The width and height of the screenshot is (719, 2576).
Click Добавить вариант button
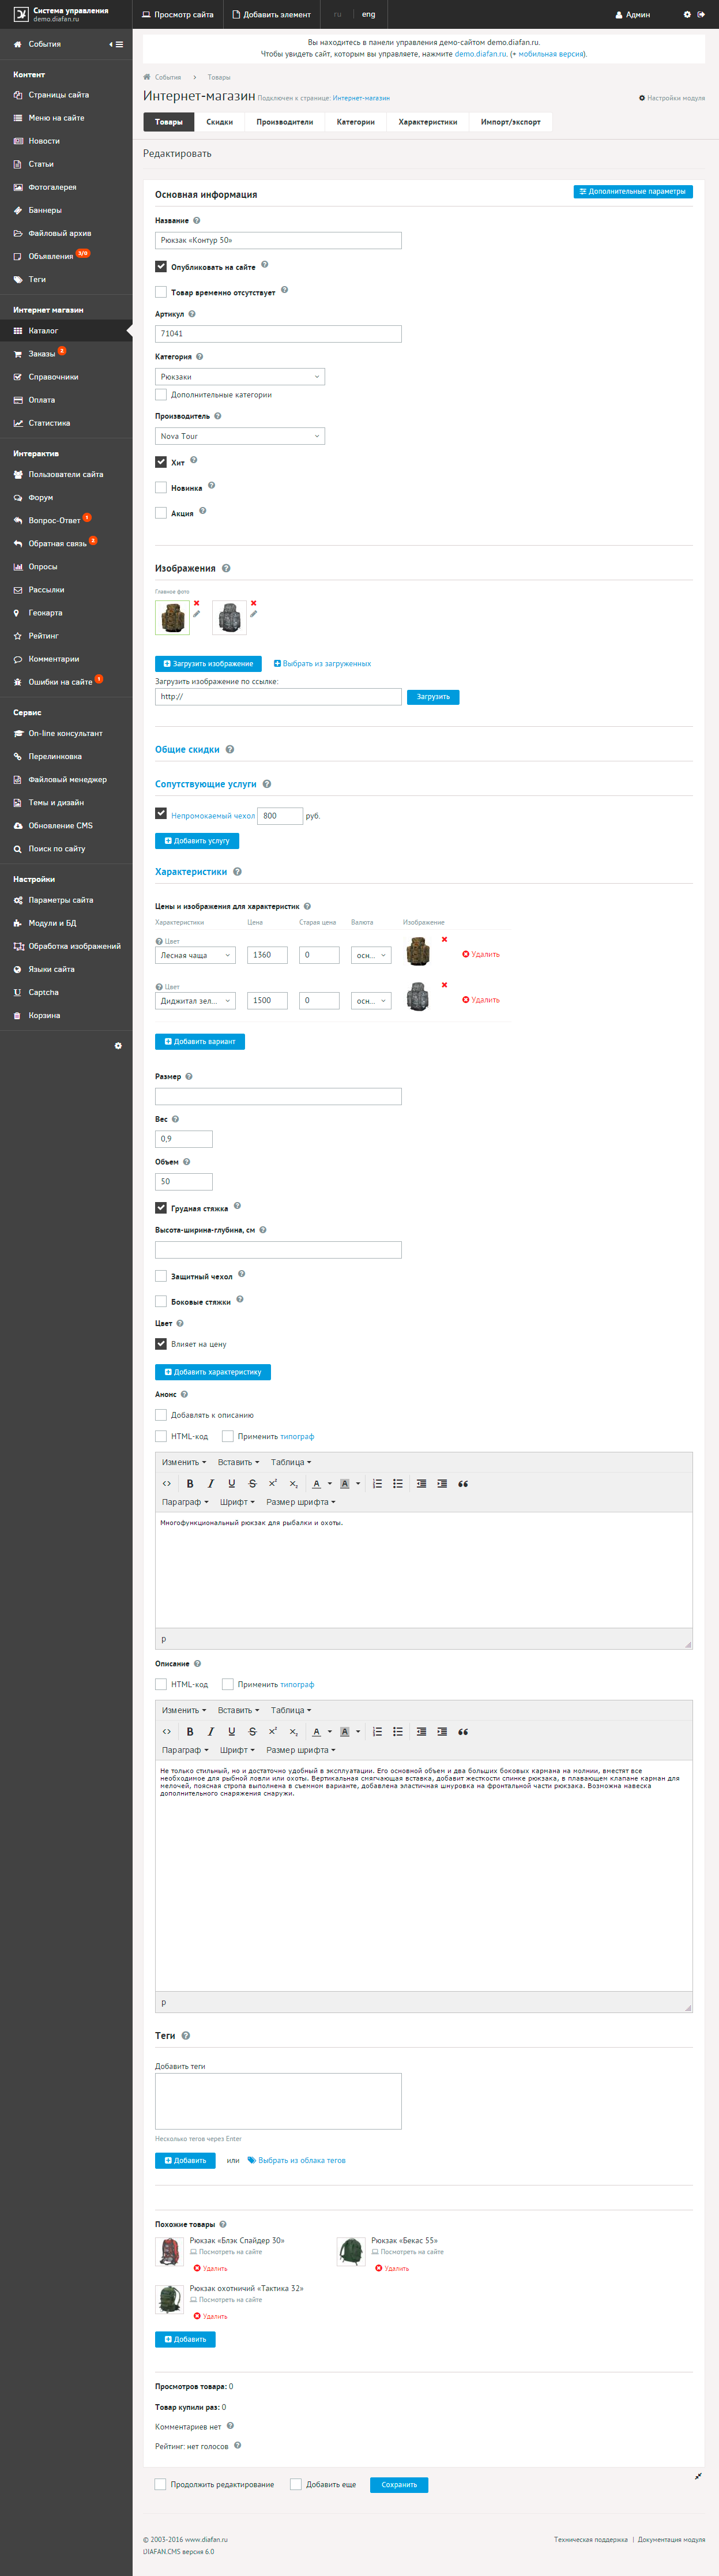pos(200,1041)
